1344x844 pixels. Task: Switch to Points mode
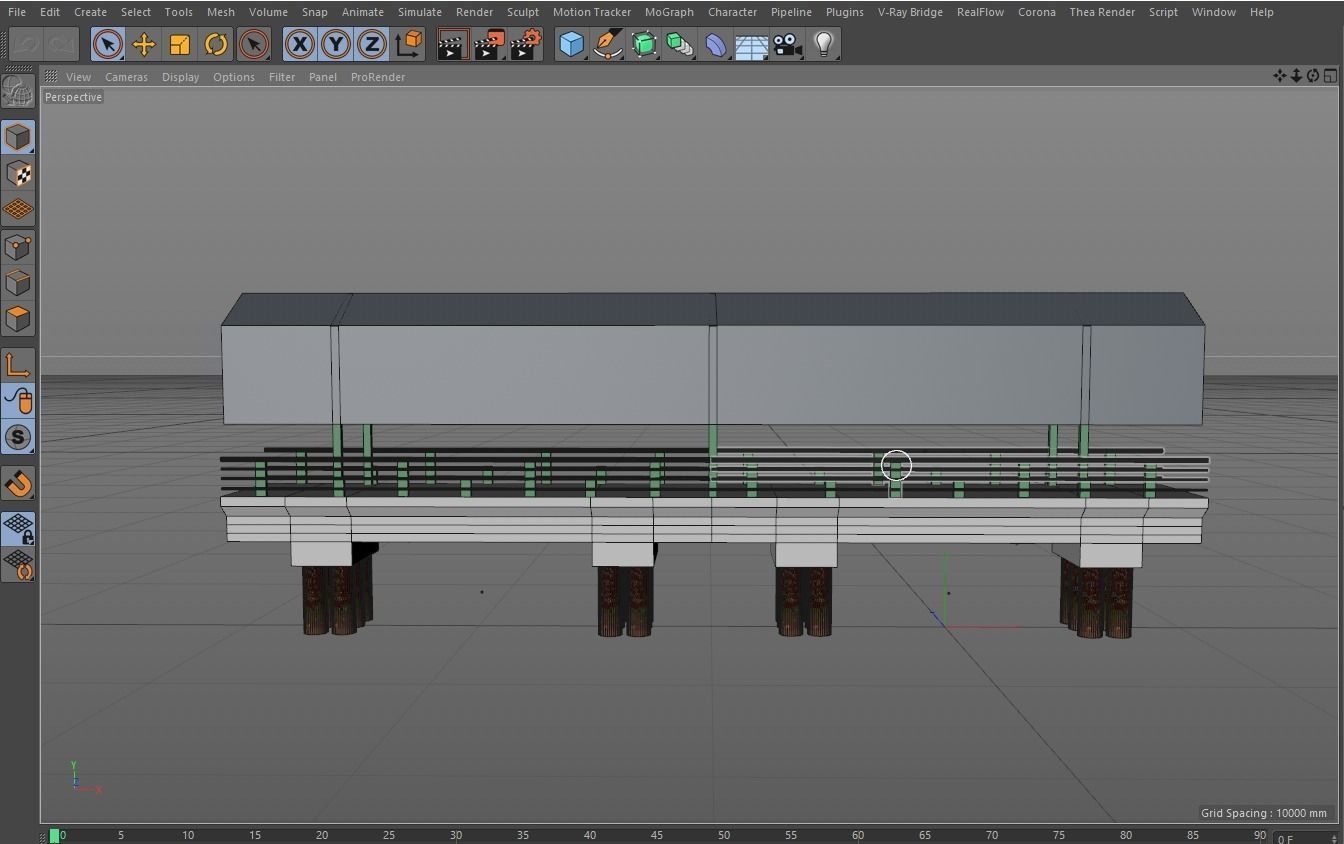click(x=18, y=246)
